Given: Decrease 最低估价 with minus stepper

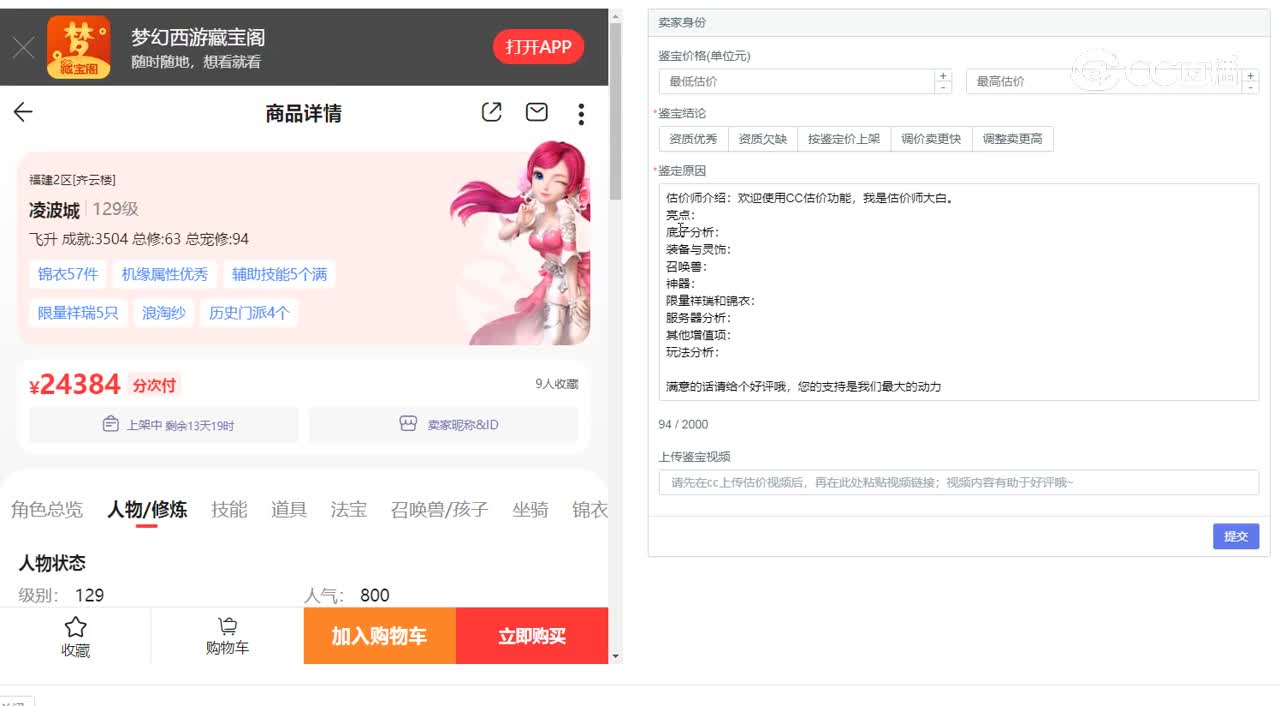Looking at the screenshot, I should click(x=943, y=88).
